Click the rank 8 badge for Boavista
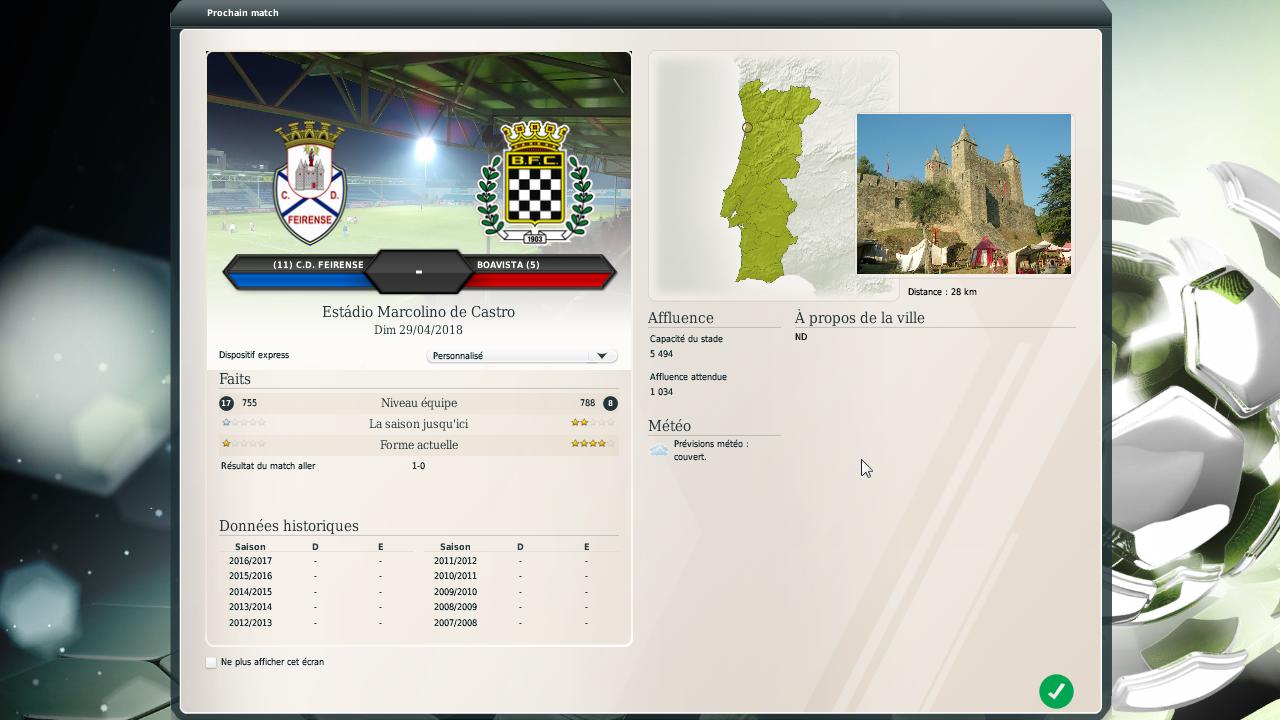Image resolution: width=1280 pixels, height=720 pixels. [610, 403]
